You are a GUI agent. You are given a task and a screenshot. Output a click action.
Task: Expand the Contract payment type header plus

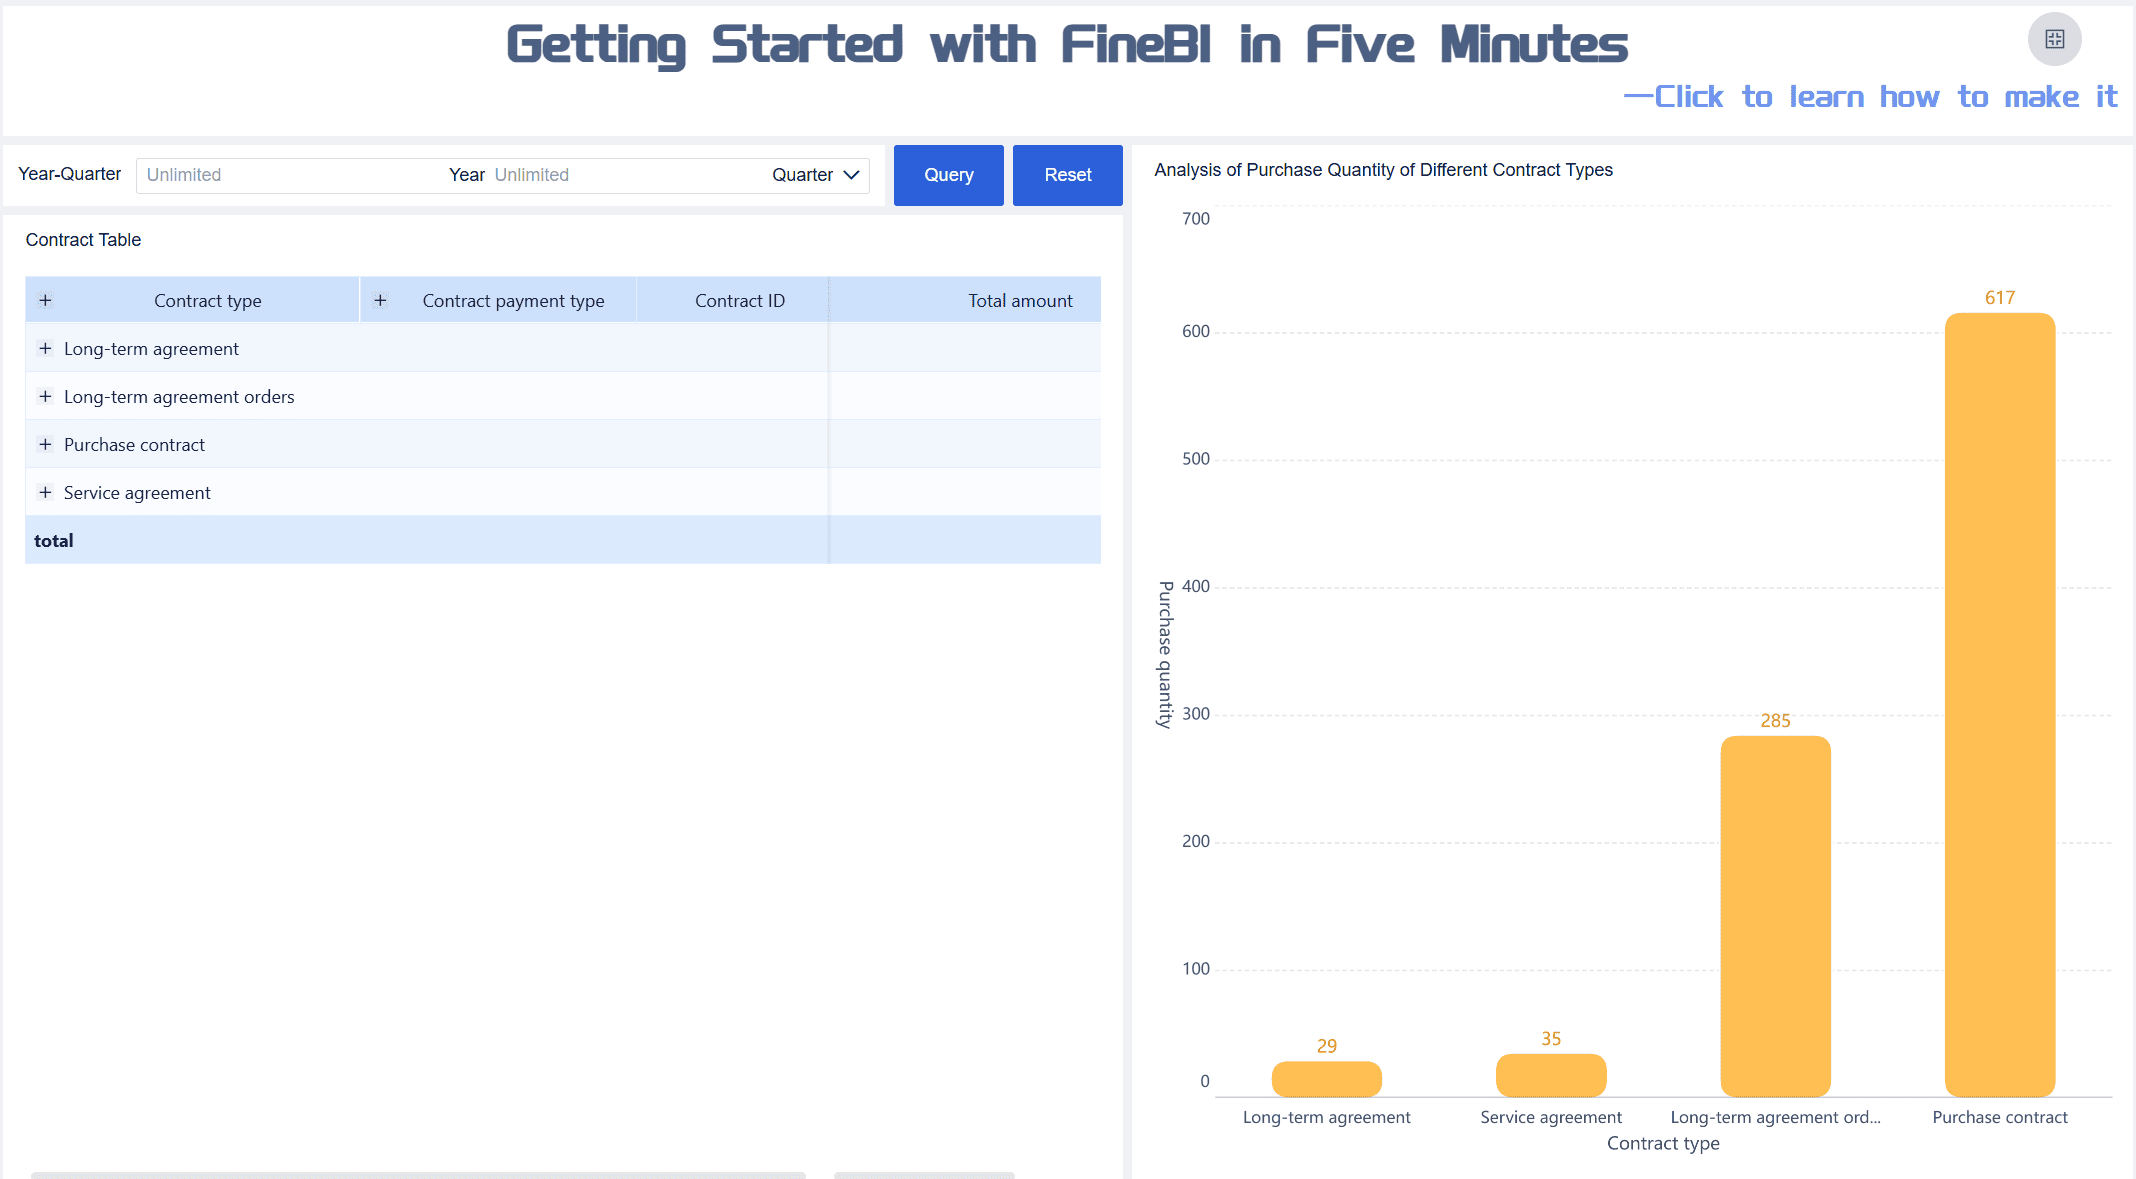[380, 300]
